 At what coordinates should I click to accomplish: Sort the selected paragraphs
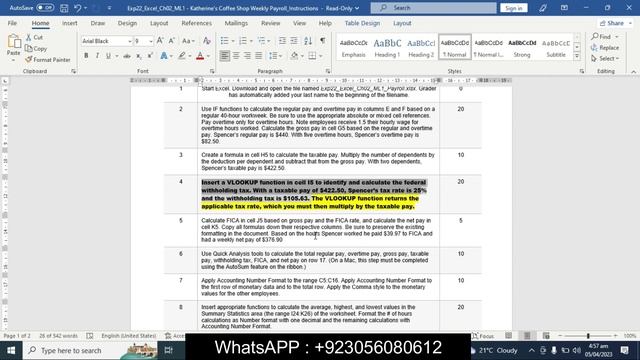[308, 40]
